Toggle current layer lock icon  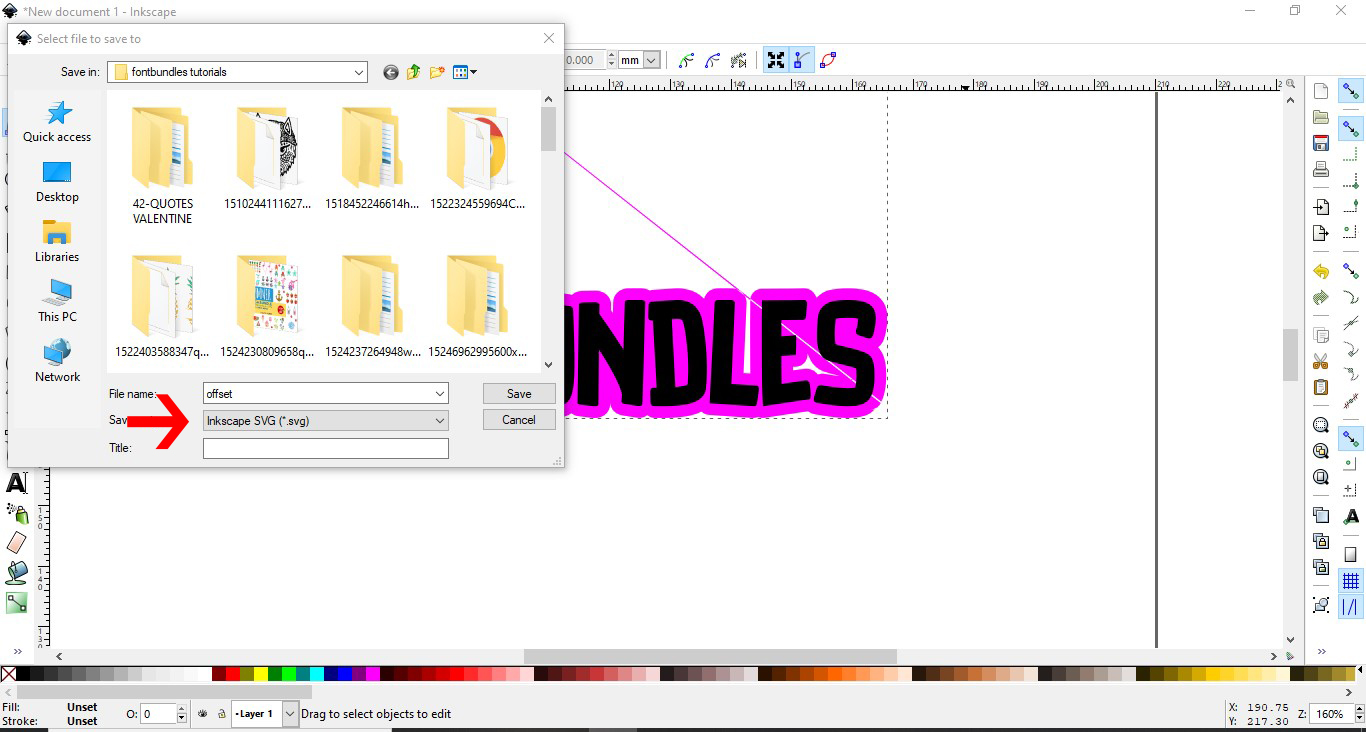pos(221,714)
